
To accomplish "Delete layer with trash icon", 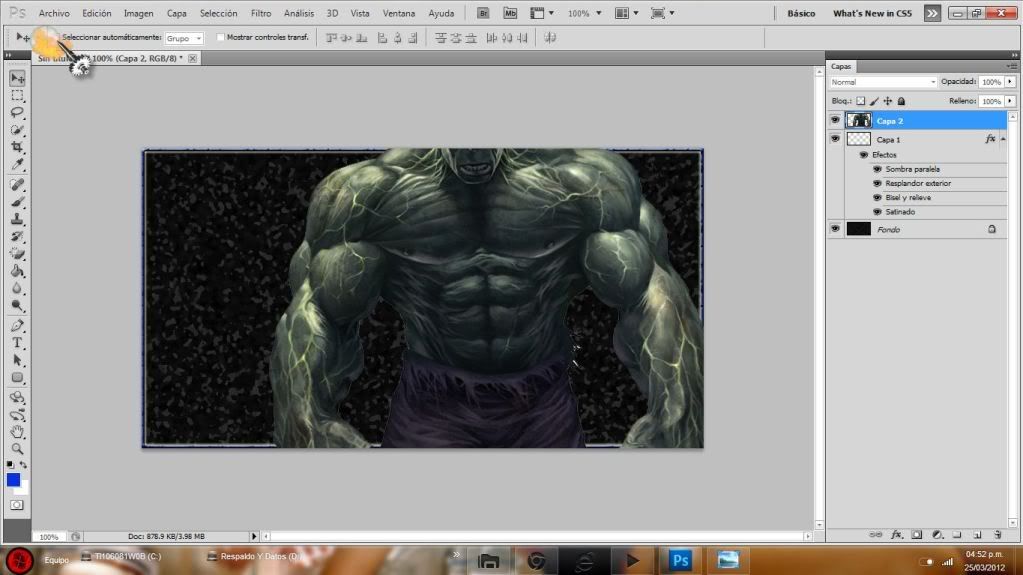I will pos(998,535).
